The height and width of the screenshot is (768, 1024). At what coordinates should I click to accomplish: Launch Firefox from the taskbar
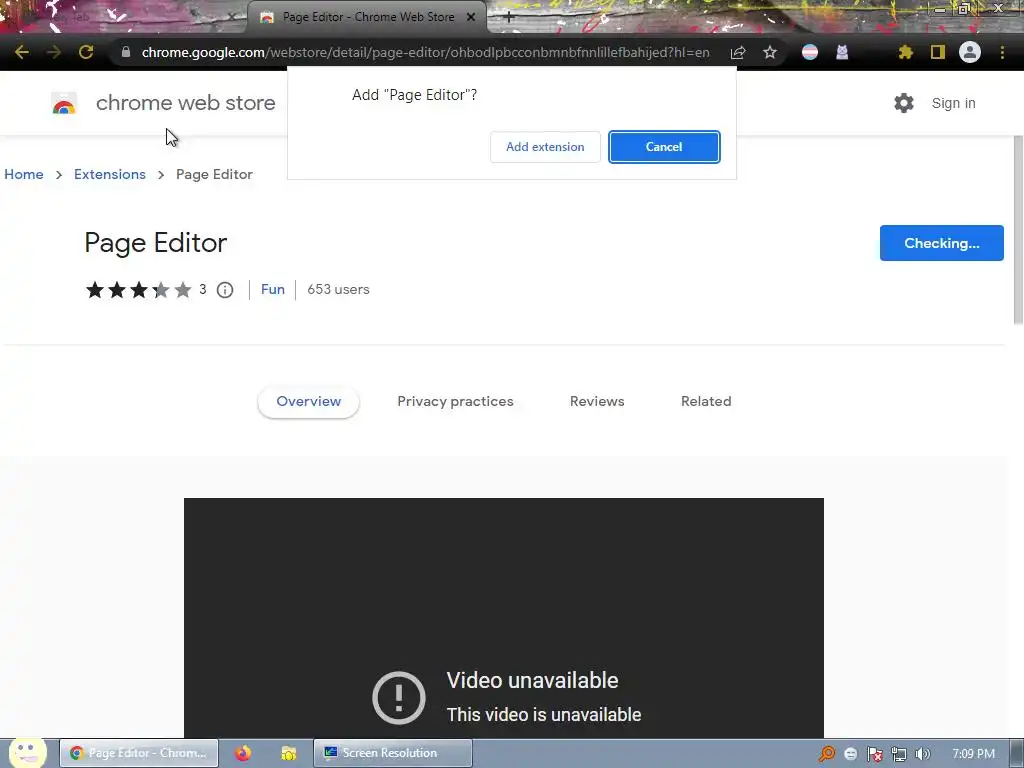[x=243, y=753]
